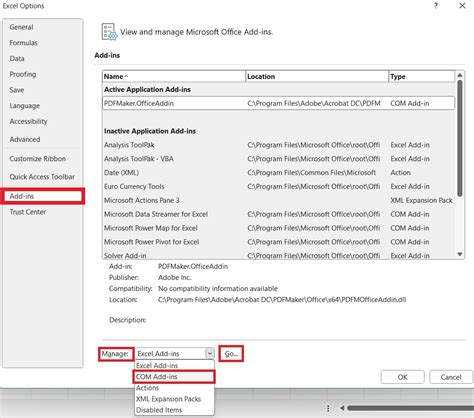Select Quick Access Toolbar category

click(x=42, y=177)
